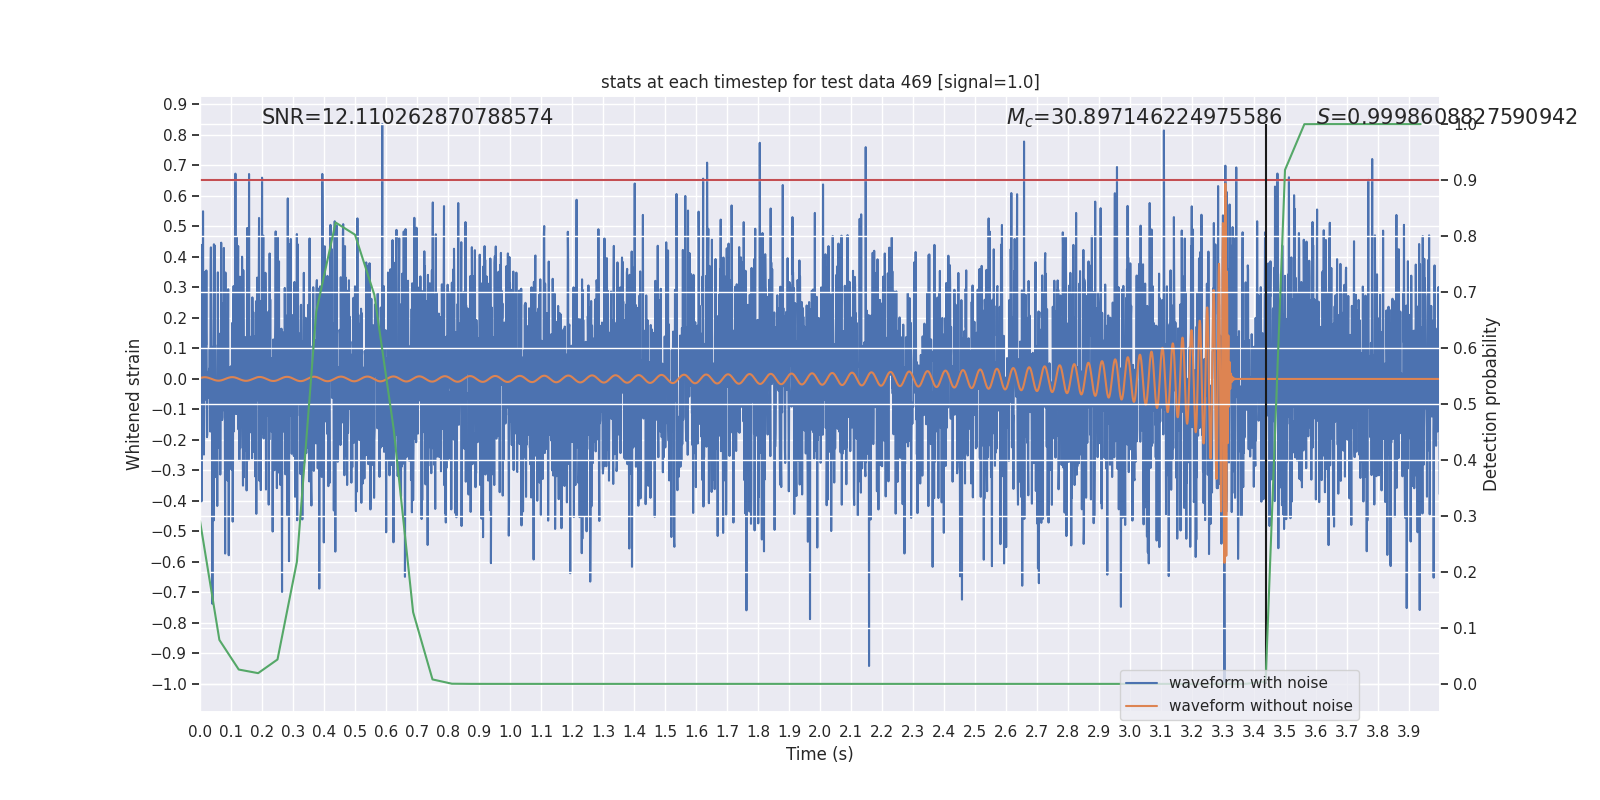1600x800 pixels.
Task: Click the plot title mentioning test data 469
Action: [x=820, y=82]
